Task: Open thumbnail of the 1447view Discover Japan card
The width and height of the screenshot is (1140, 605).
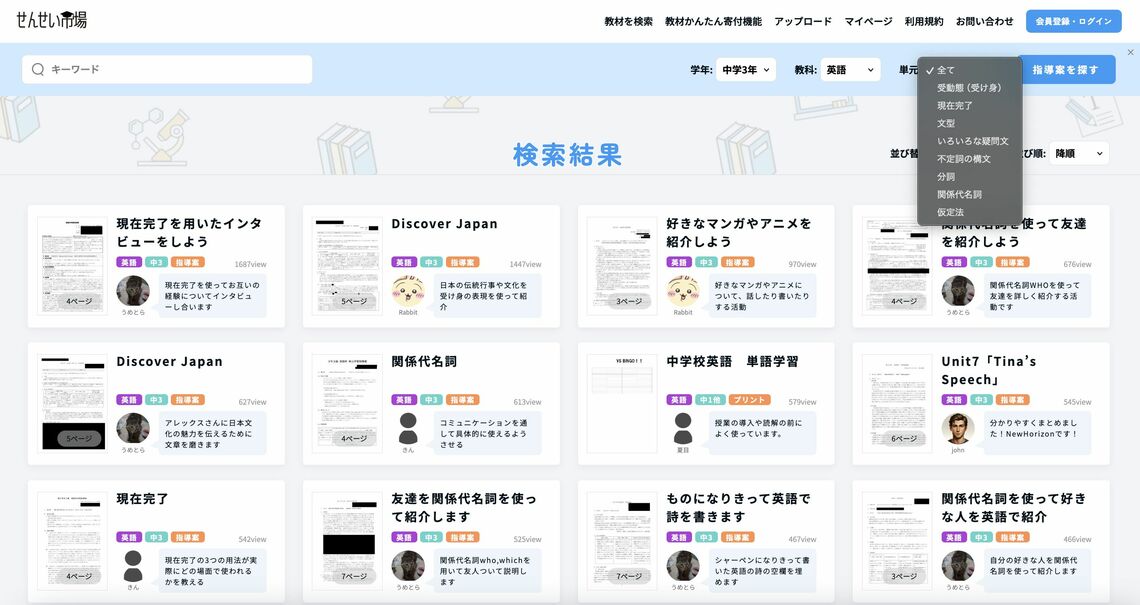Action: point(347,265)
